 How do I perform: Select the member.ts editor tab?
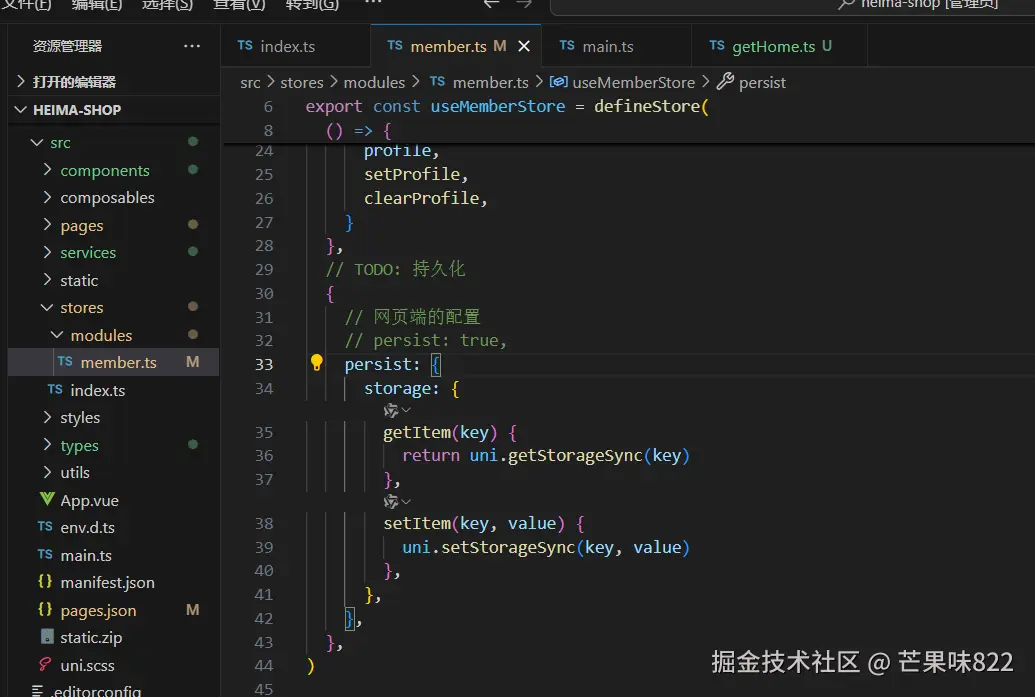449,46
